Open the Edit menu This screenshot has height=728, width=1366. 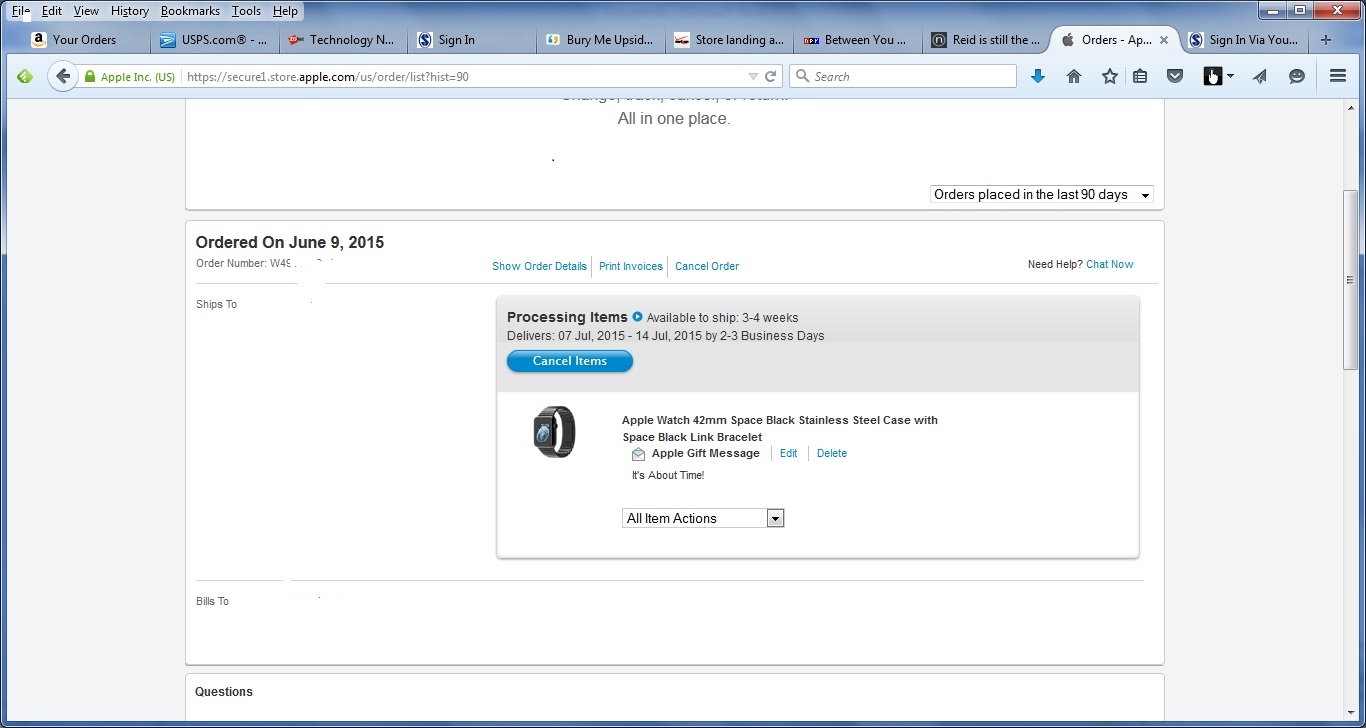coord(52,11)
